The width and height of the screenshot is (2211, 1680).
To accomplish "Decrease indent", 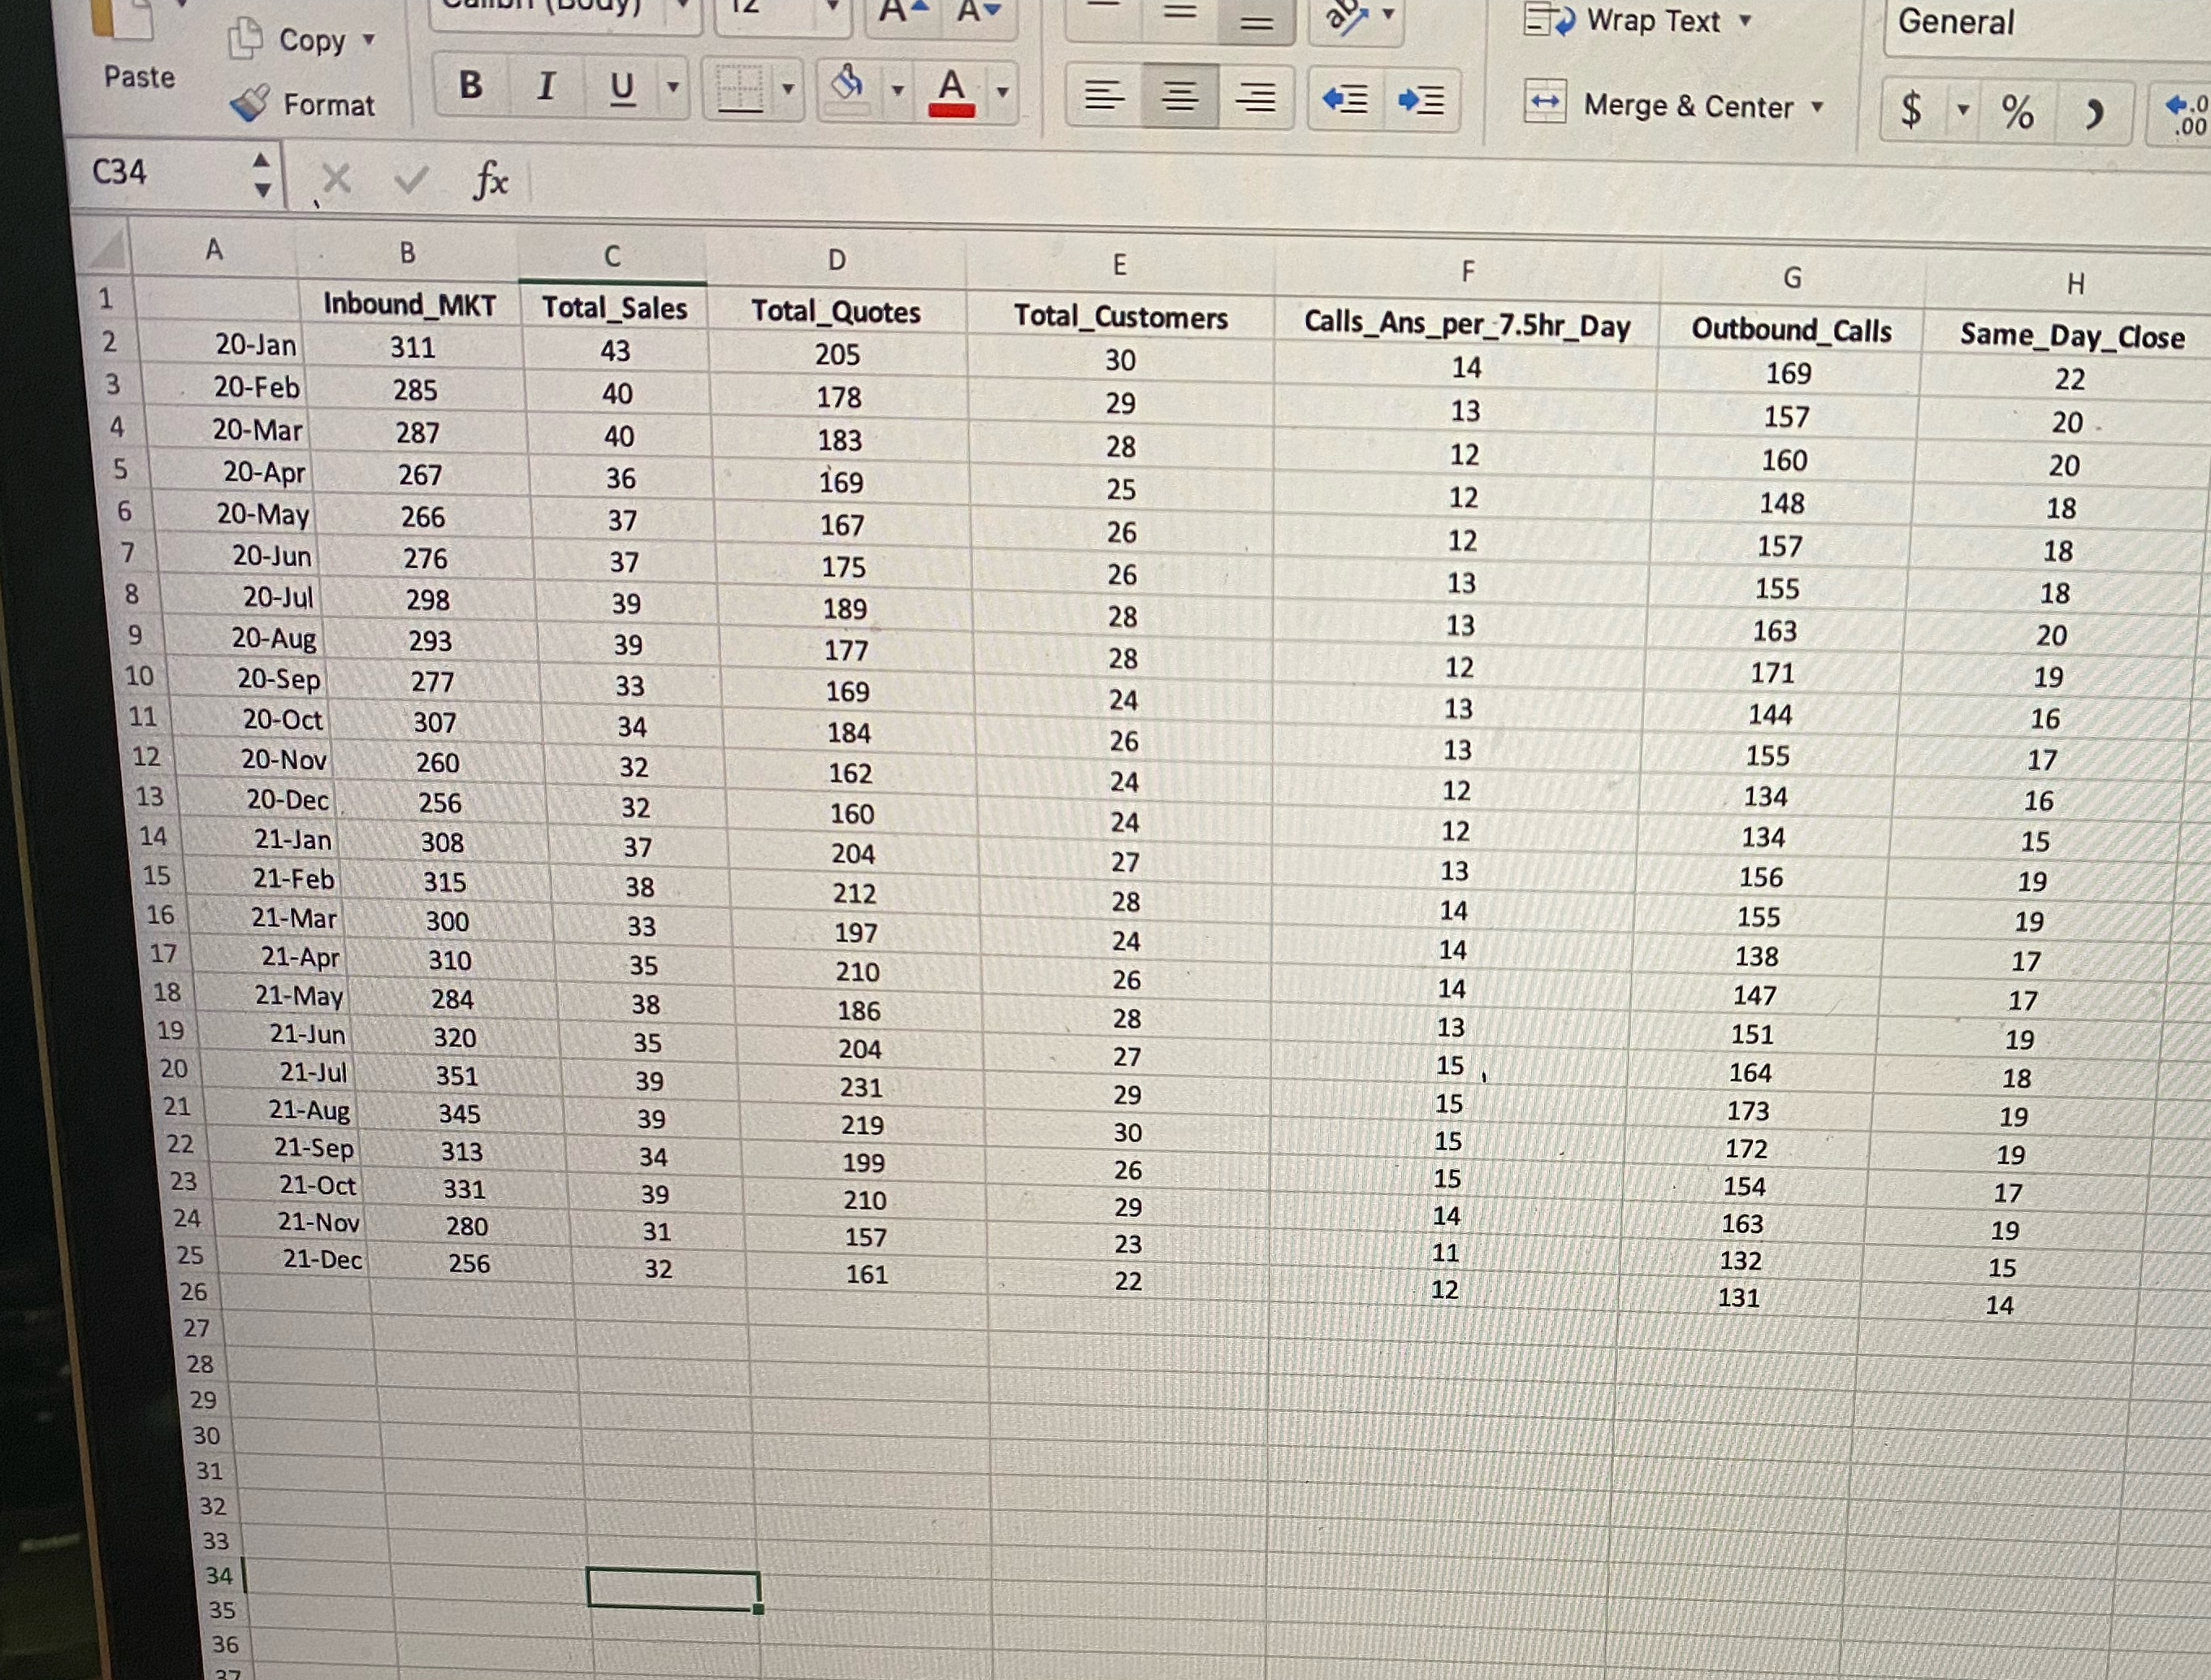I will pyautogui.click(x=1345, y=100).
